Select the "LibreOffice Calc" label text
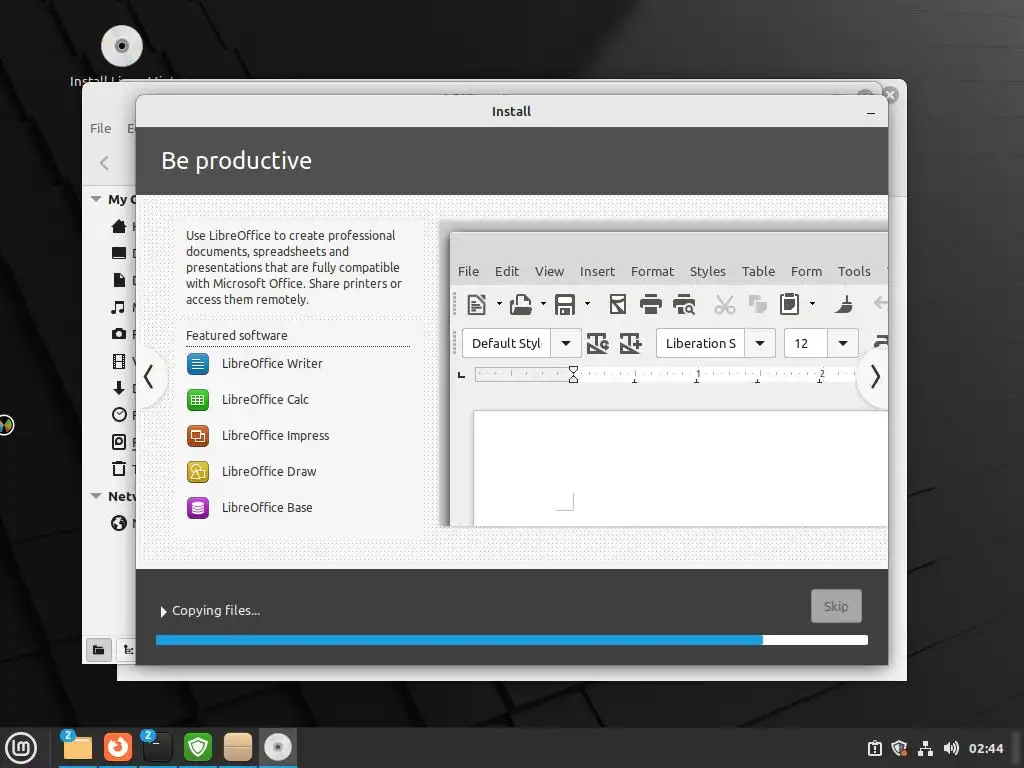 click(x=265, y=400)
